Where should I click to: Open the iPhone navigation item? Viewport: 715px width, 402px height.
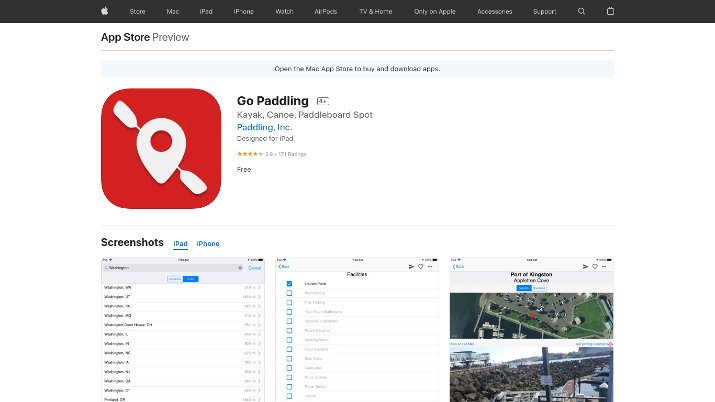[244, 11]
